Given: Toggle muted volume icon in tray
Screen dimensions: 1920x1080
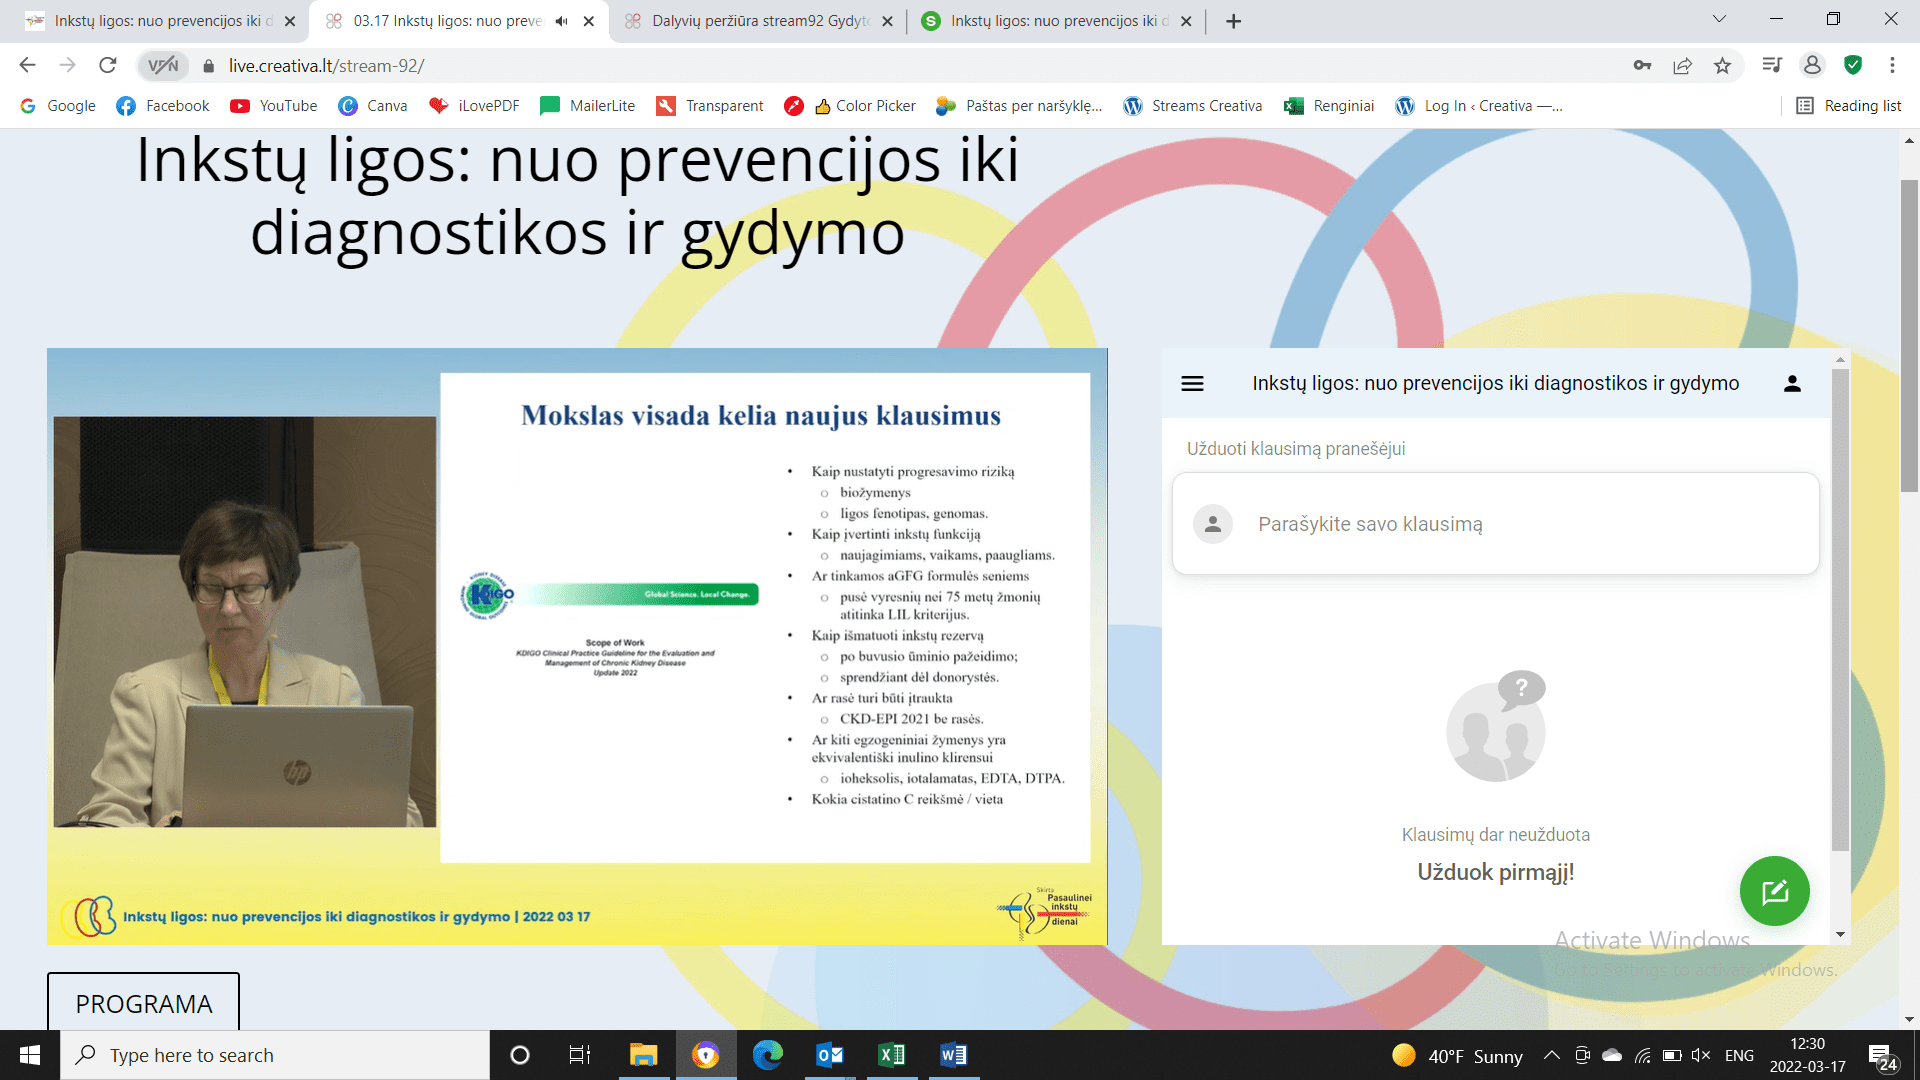Looking at the screenshot, I should [x=1700, y=1055].
